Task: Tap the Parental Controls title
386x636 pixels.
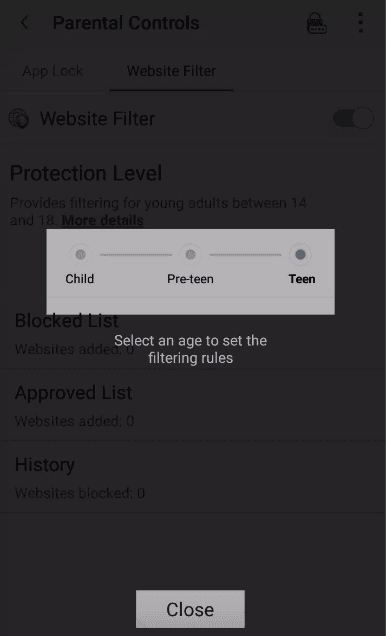Action: click(126, 23)
